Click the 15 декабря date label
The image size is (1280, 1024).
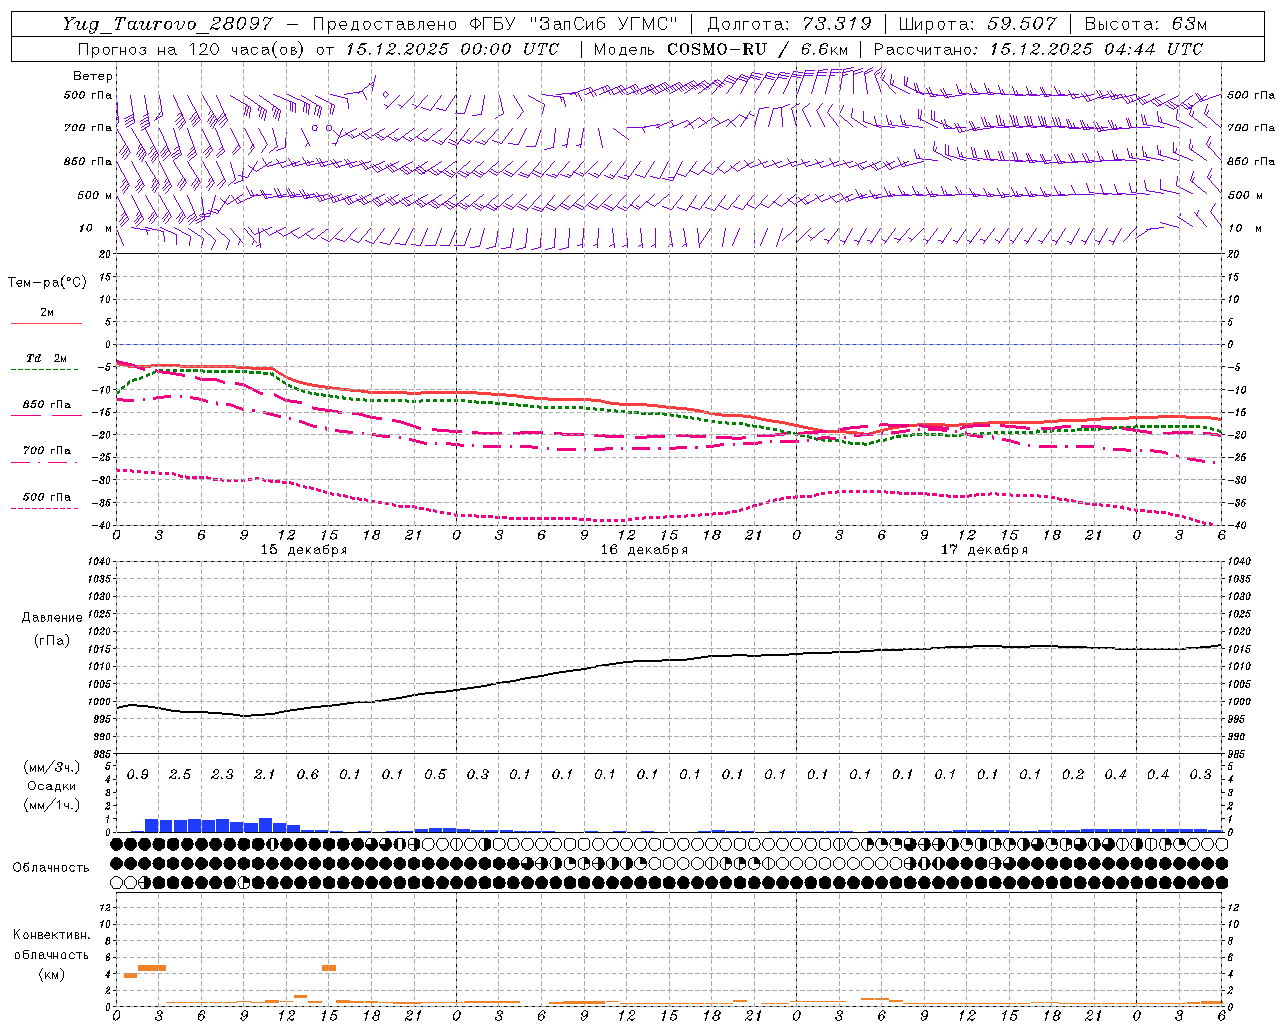tap(304, 550)
